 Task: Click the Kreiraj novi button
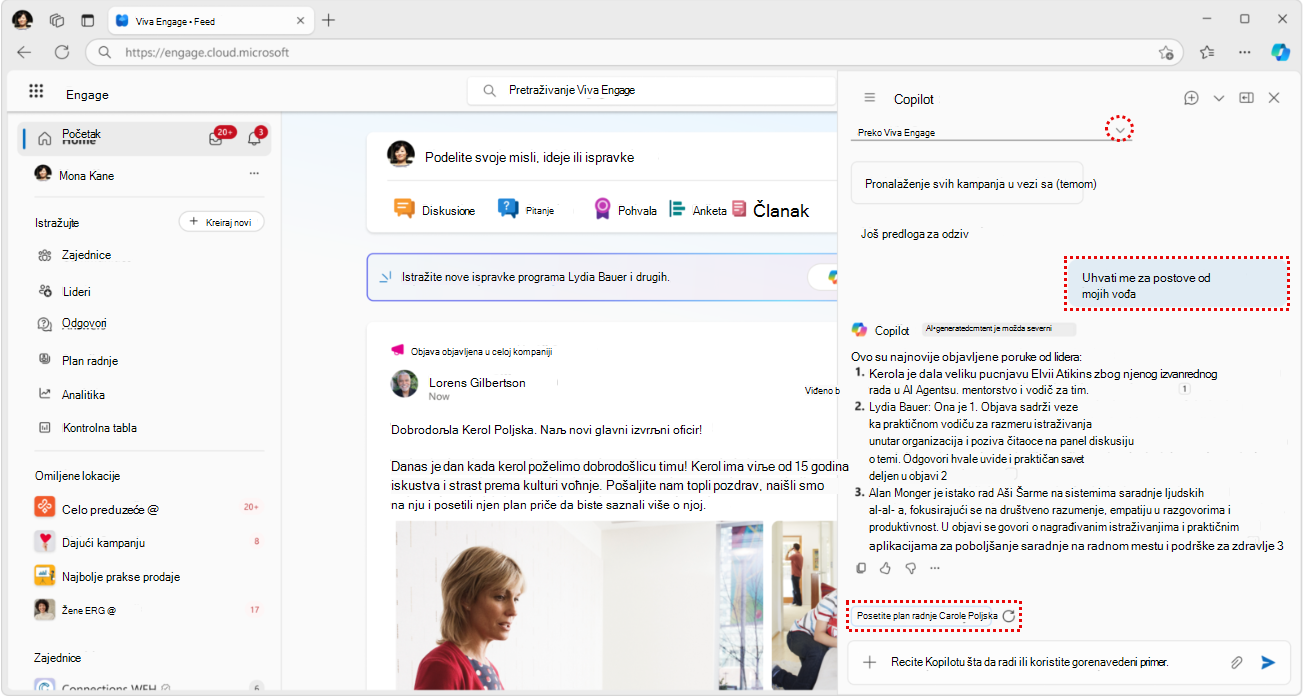coord(221,222)
